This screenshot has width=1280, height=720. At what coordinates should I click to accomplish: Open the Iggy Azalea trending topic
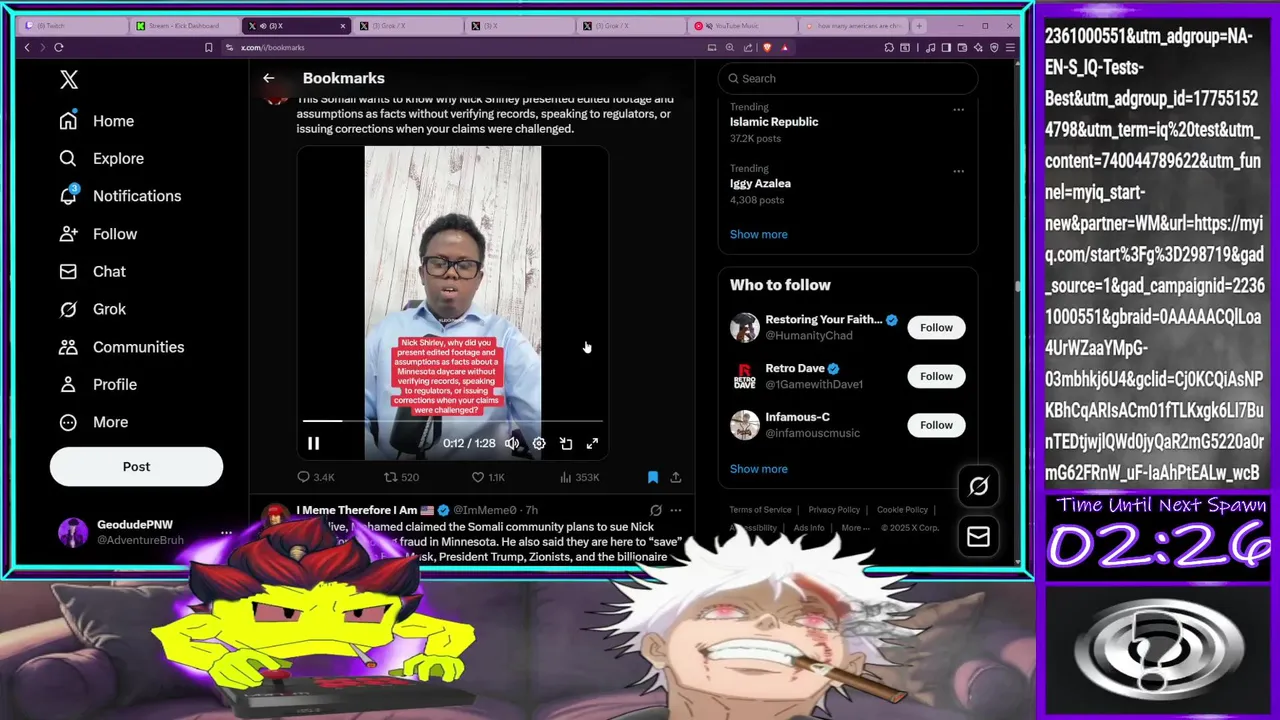point(760,184)
